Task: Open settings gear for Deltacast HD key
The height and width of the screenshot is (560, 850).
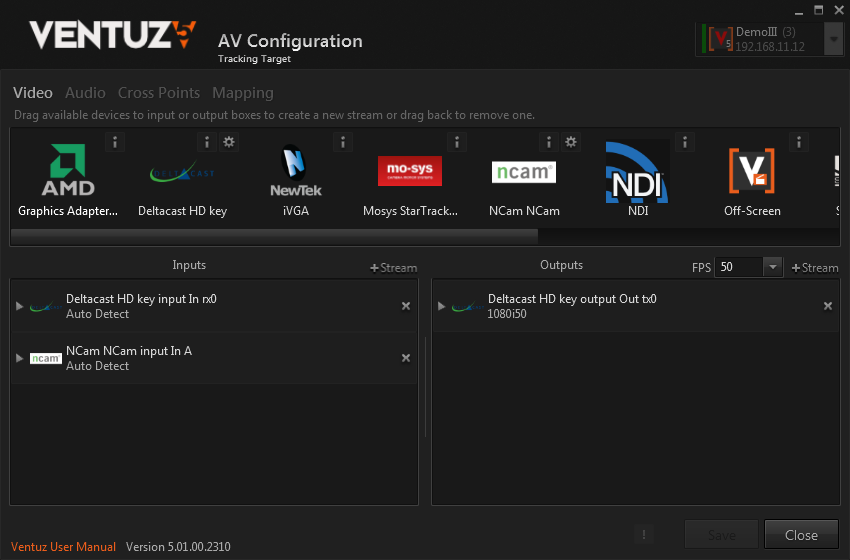Action: tap(229, 142)
